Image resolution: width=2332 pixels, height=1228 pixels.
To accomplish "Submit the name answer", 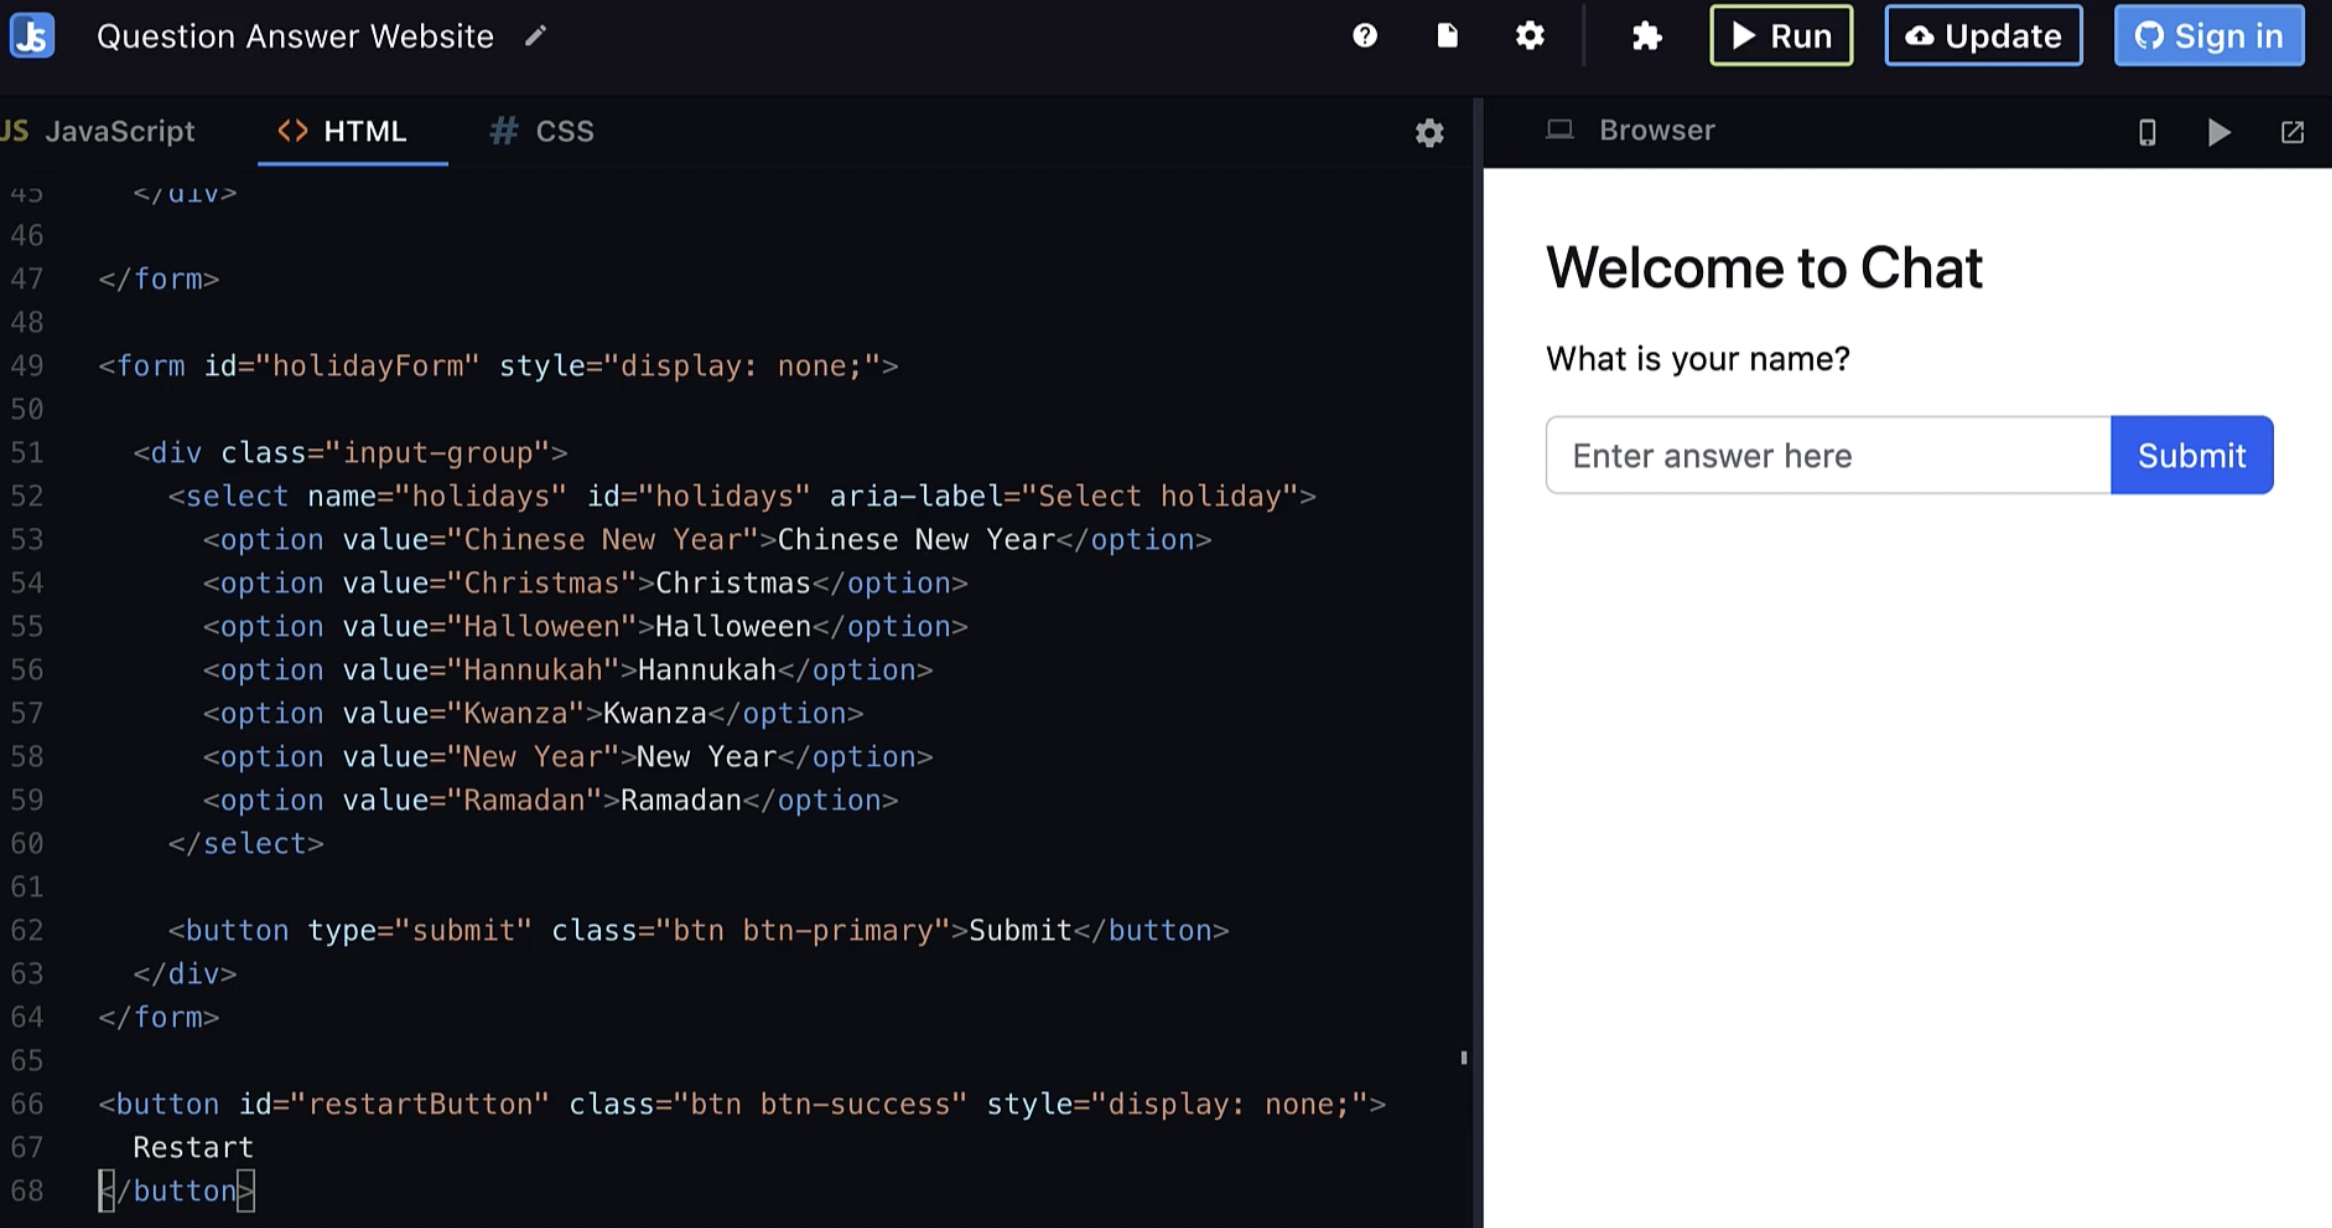I will [2192, 455].
